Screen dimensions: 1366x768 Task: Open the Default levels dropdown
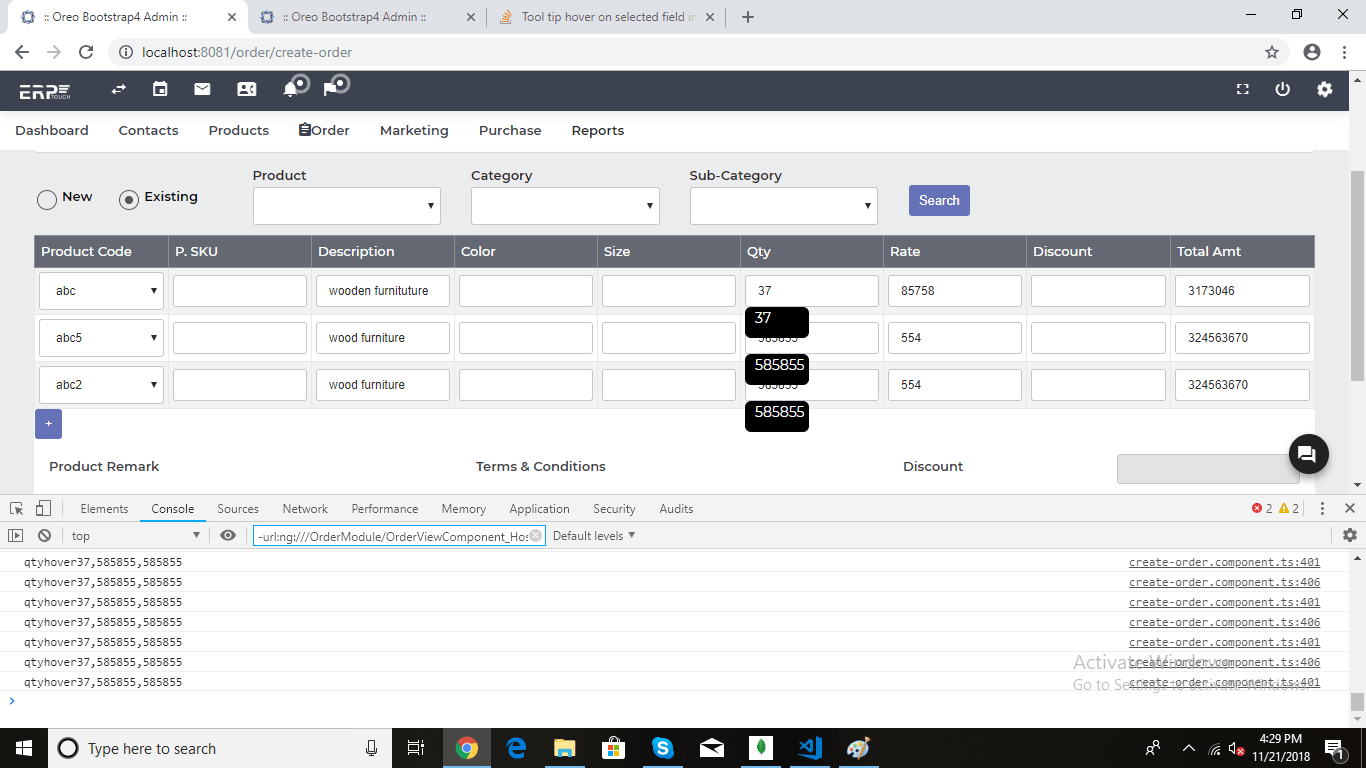594,536
